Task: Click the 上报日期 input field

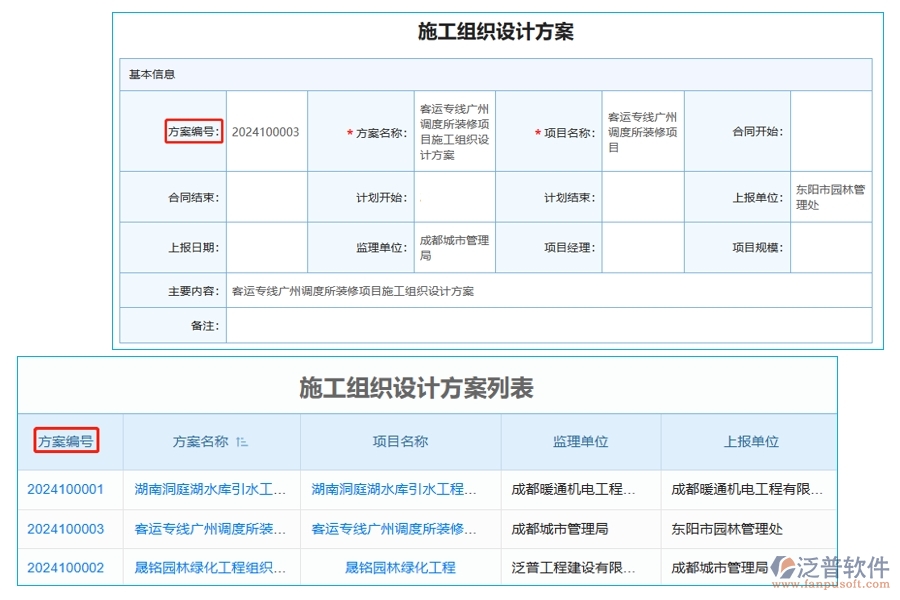Action: (265, 247)
